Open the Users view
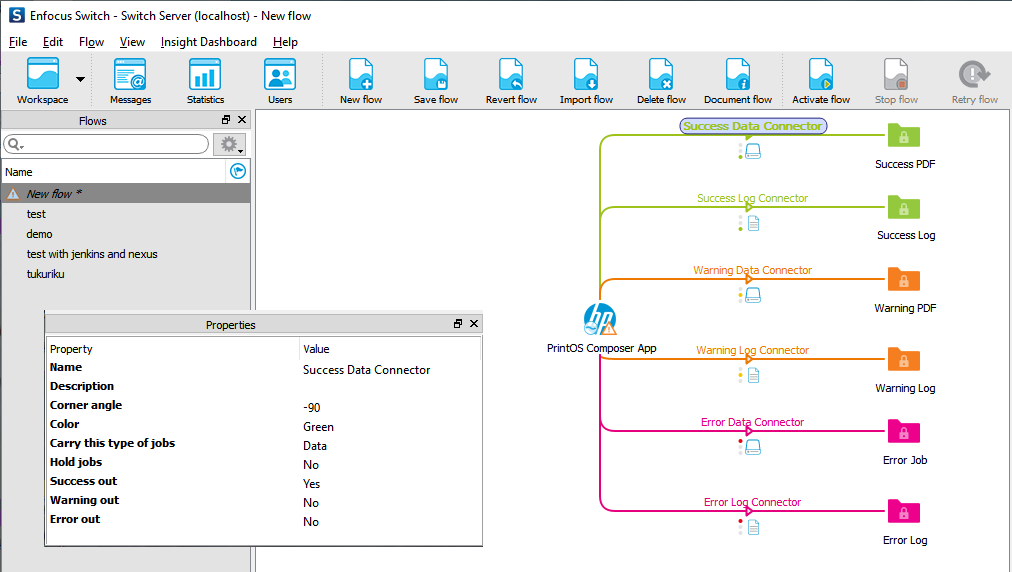 (280, 81)
